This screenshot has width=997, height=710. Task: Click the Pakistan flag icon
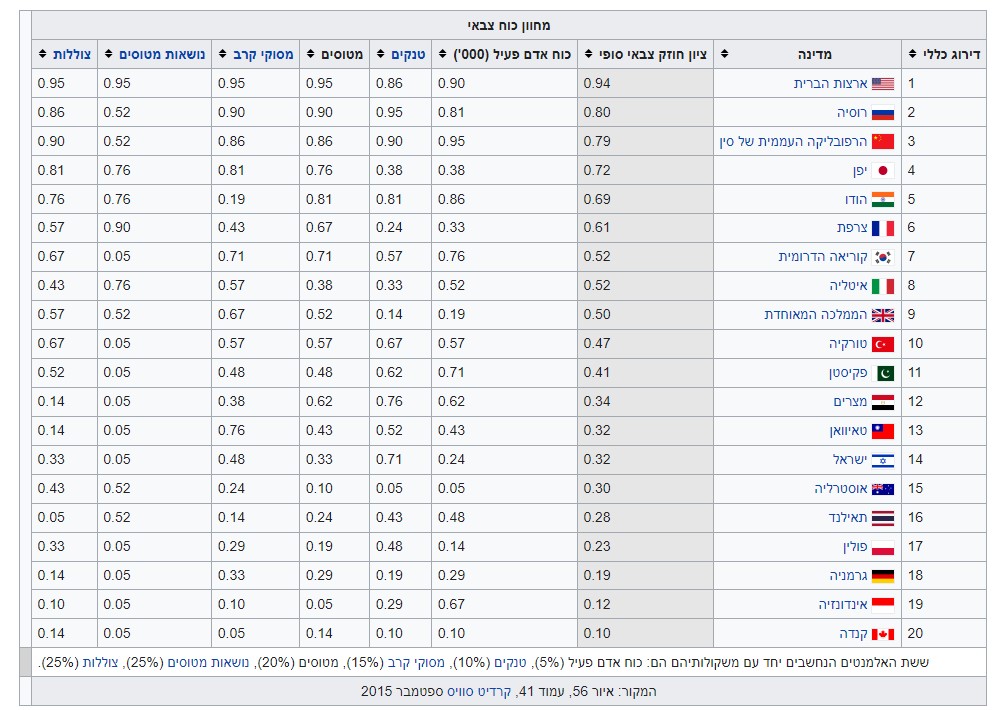pyautogui.click(x=882, y=373)
